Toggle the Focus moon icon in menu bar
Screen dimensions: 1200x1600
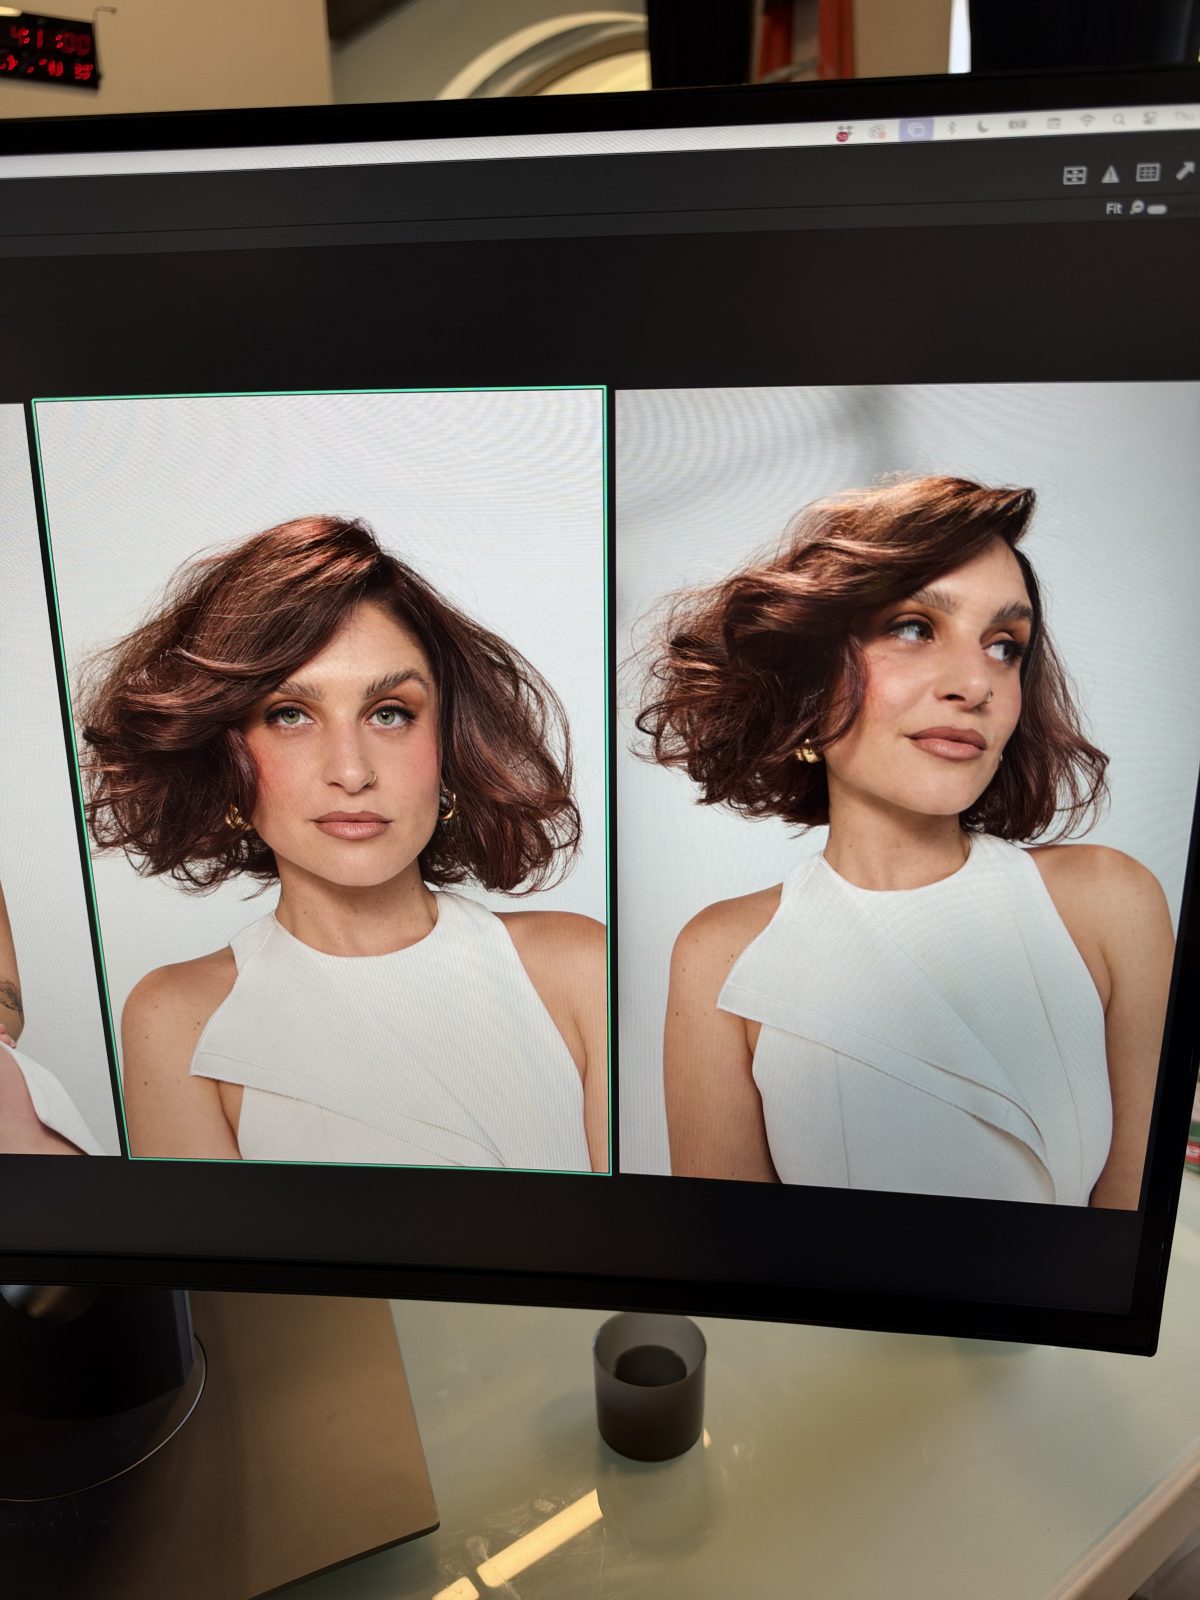(x=982, y=126)
